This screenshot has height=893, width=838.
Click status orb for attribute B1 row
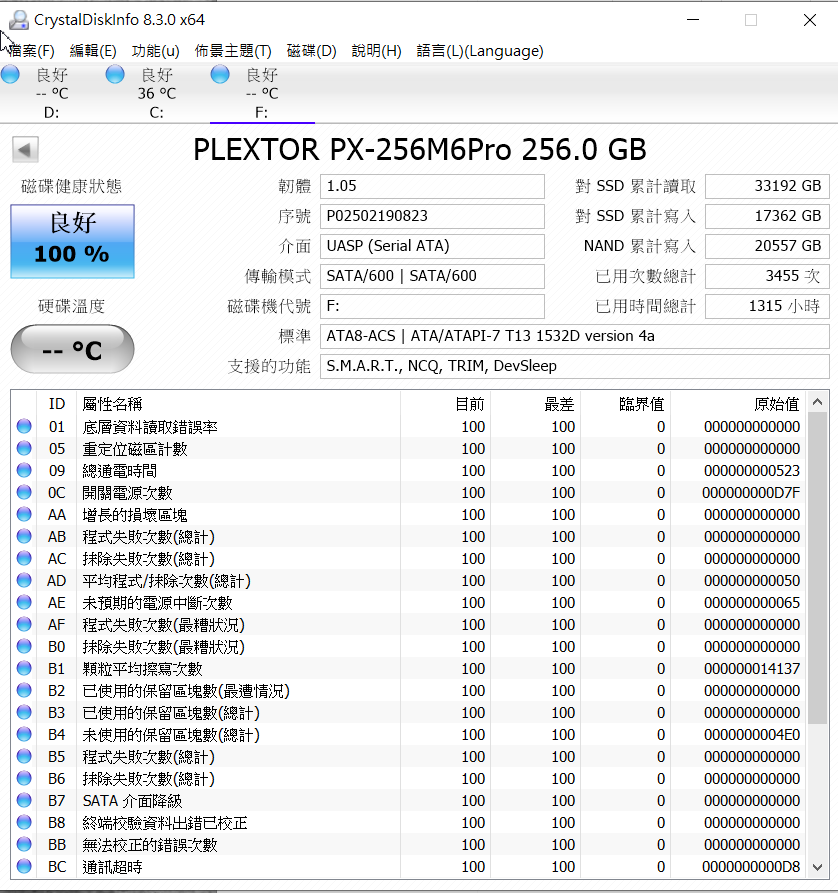(24, 669)
